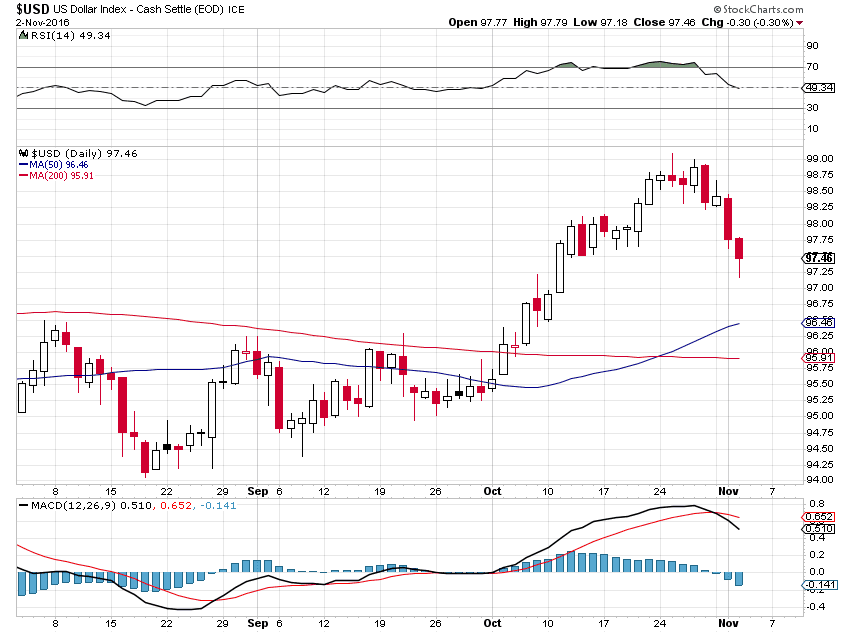
Task: Click the red 95.91 tag on right axis
Action: [x=819, y=358]
